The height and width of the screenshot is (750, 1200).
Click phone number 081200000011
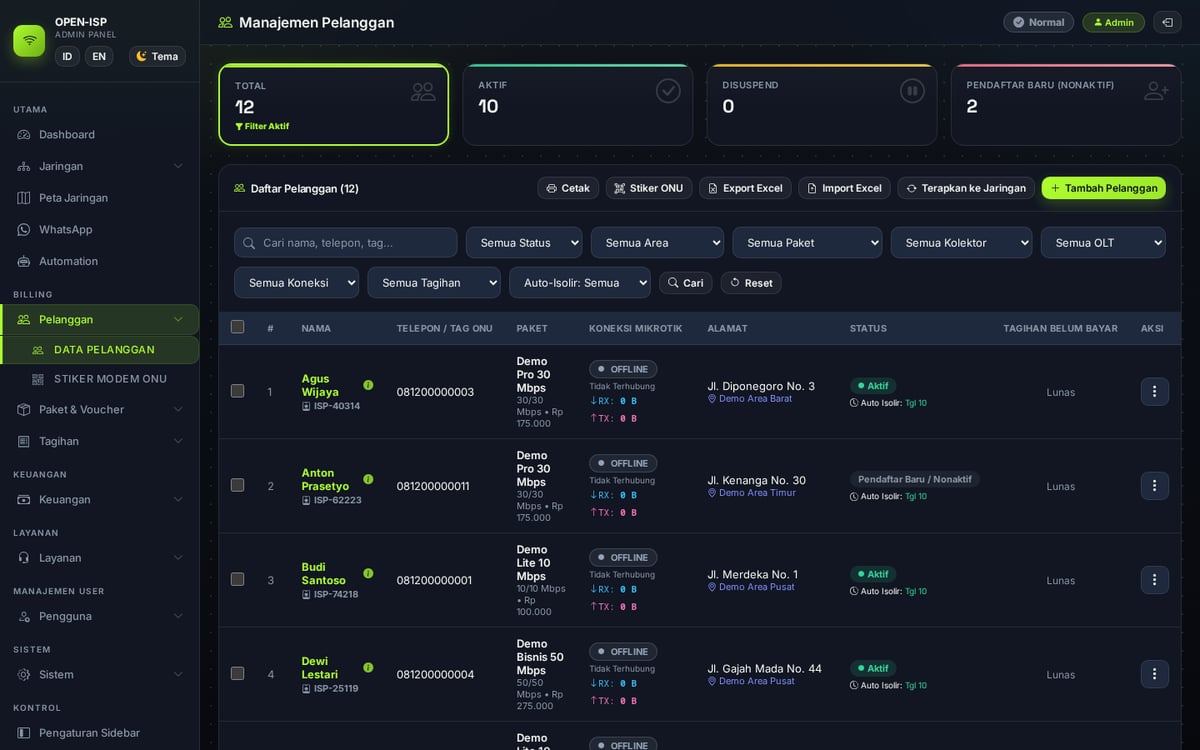[433, 486]
